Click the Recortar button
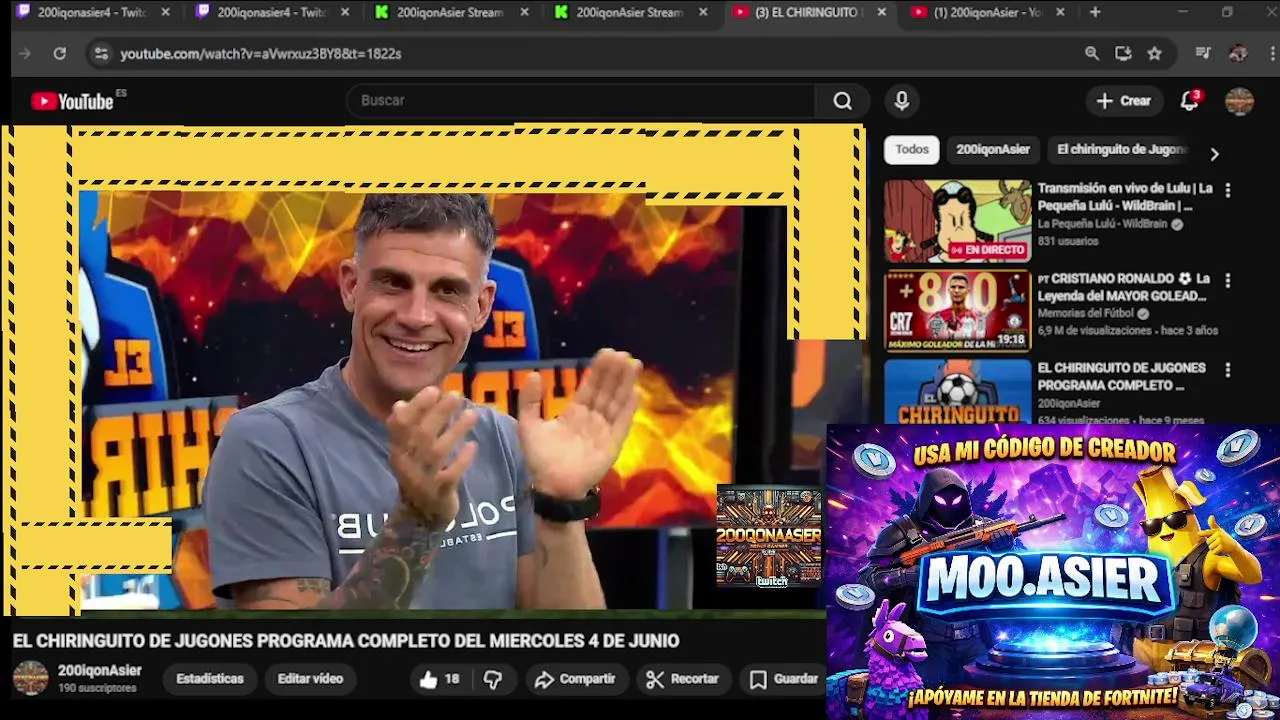 [x=683, y=679]
